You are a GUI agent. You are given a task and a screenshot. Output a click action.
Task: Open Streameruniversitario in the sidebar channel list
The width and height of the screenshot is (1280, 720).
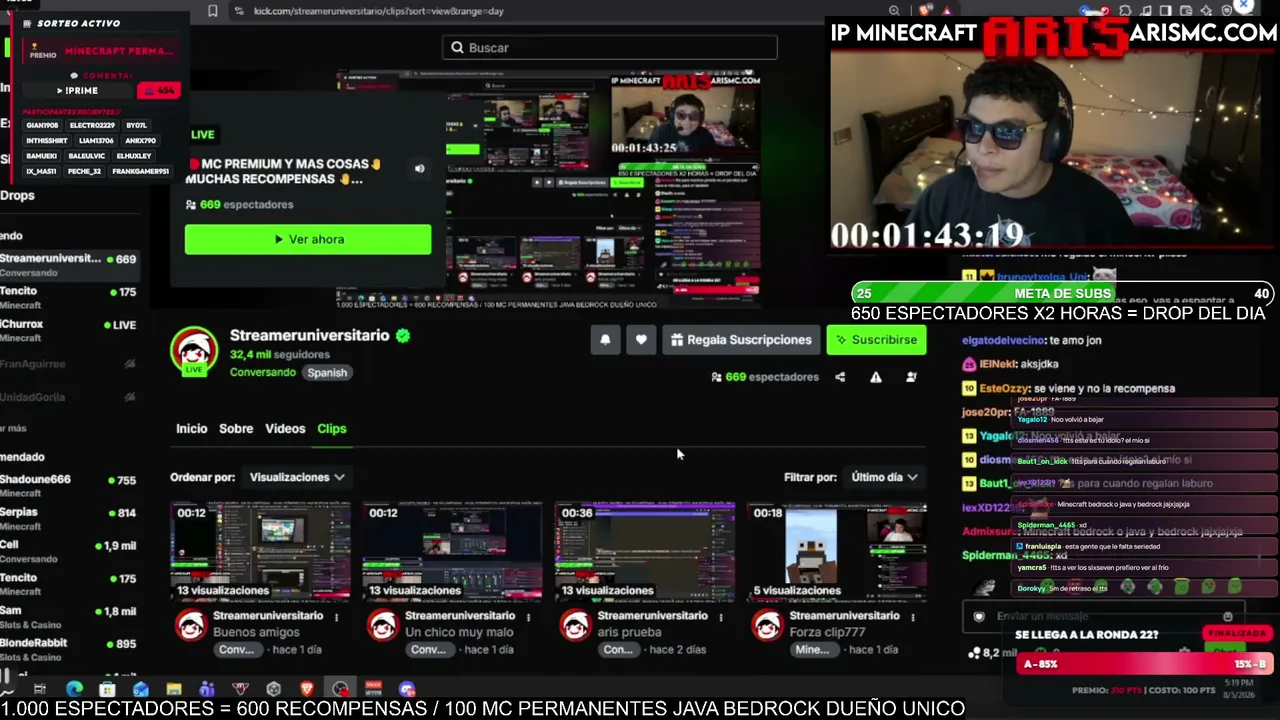click(68, 264)
